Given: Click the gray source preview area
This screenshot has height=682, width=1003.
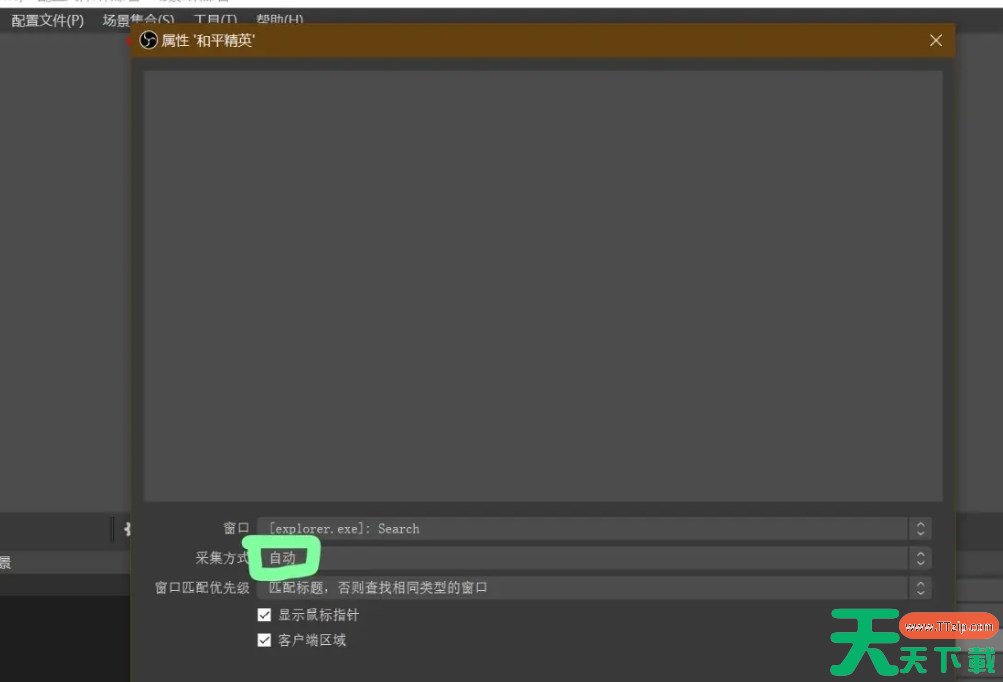Looking at the screenshot, I should point(542,285).
